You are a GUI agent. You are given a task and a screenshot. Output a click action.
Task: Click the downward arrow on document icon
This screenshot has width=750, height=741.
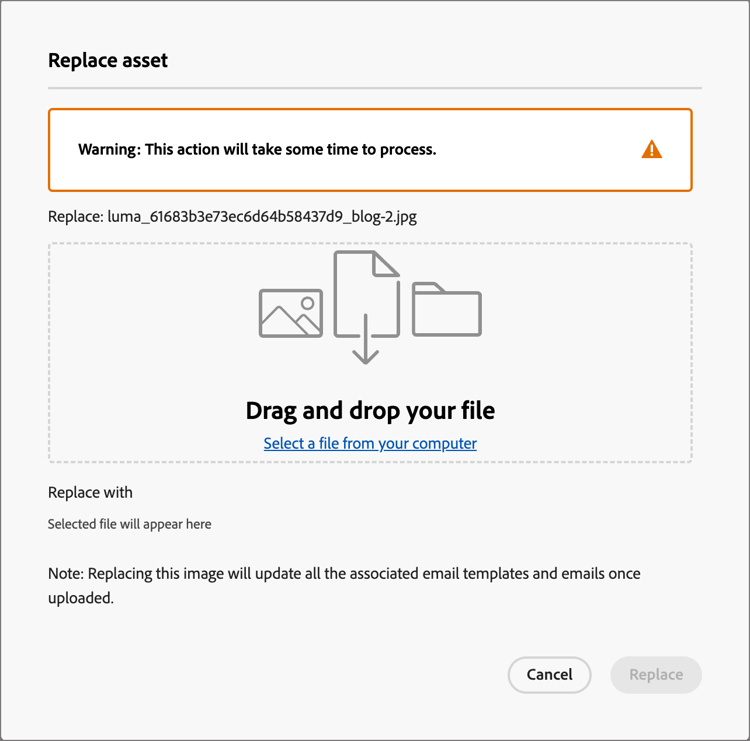pos(366,340)
